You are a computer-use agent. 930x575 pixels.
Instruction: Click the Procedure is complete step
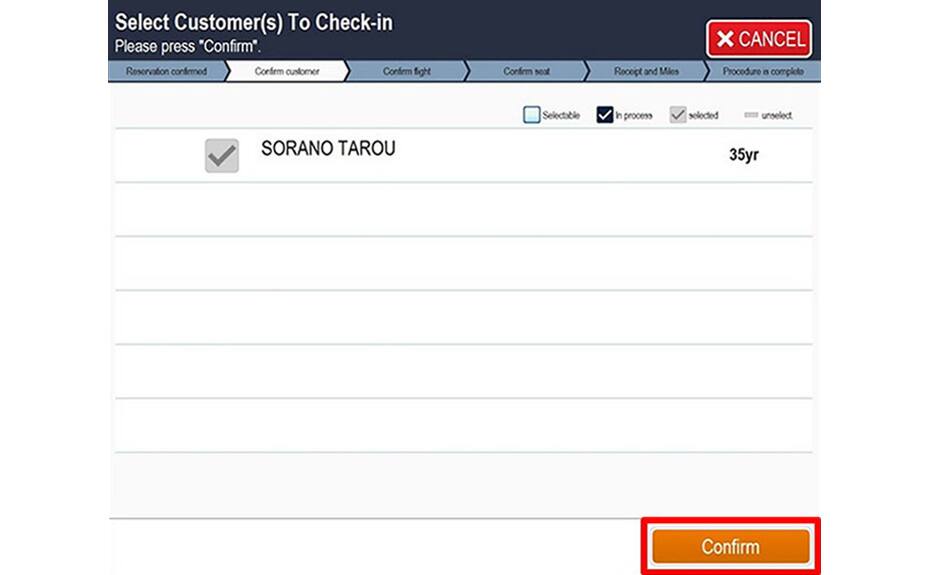point(763,71)
